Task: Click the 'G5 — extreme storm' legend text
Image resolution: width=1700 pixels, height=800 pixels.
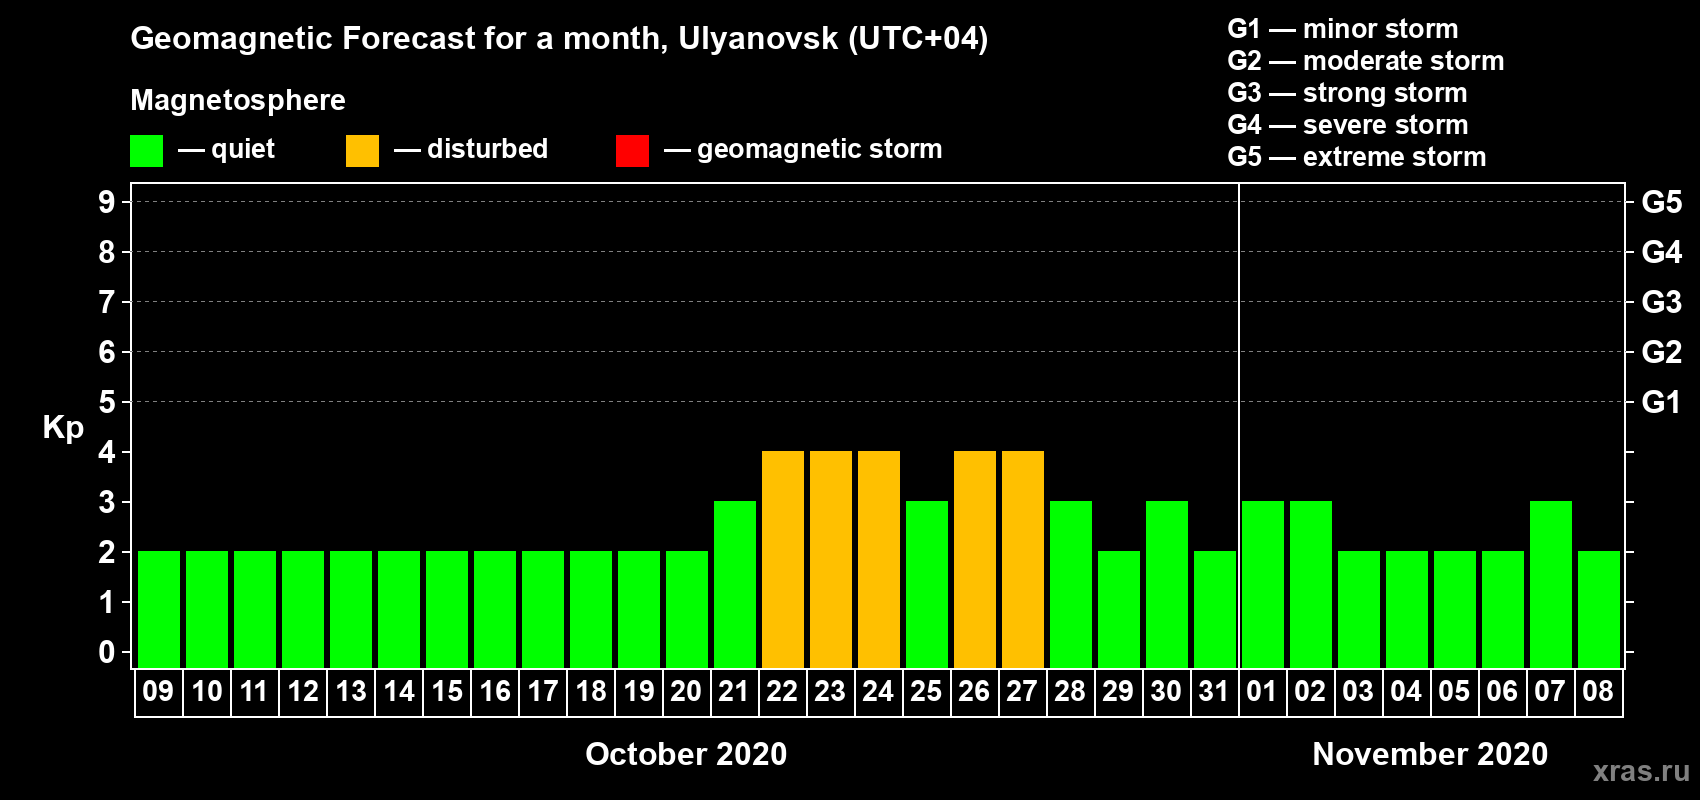Action: [1357, 157]
